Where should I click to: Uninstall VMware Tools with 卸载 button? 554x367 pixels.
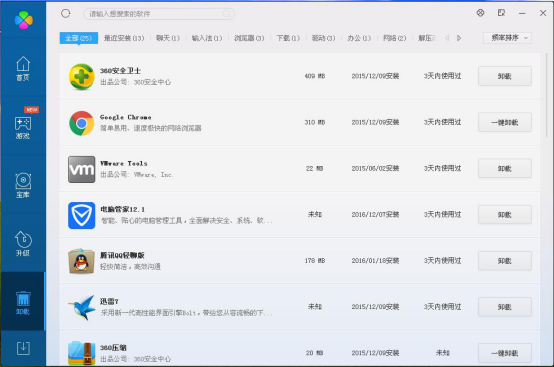pos(505,168)
